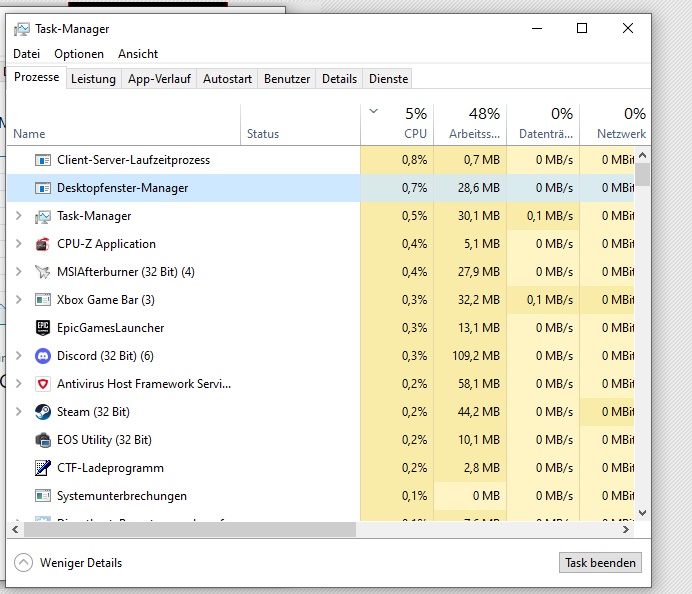Viewport: 692px width, 594px height.
Task: Click the Xbox Game Bar icon
Action: (x=43, y=300)
